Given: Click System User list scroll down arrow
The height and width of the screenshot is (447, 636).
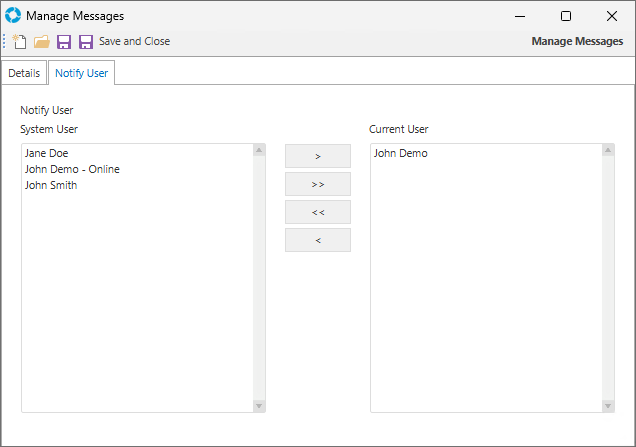Looking at the screenshot, I should tap(259, 405).
